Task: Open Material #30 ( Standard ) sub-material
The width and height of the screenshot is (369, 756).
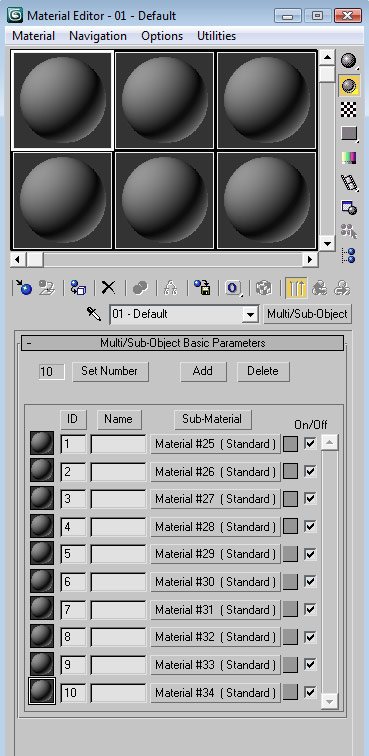Action: (216, 582)
